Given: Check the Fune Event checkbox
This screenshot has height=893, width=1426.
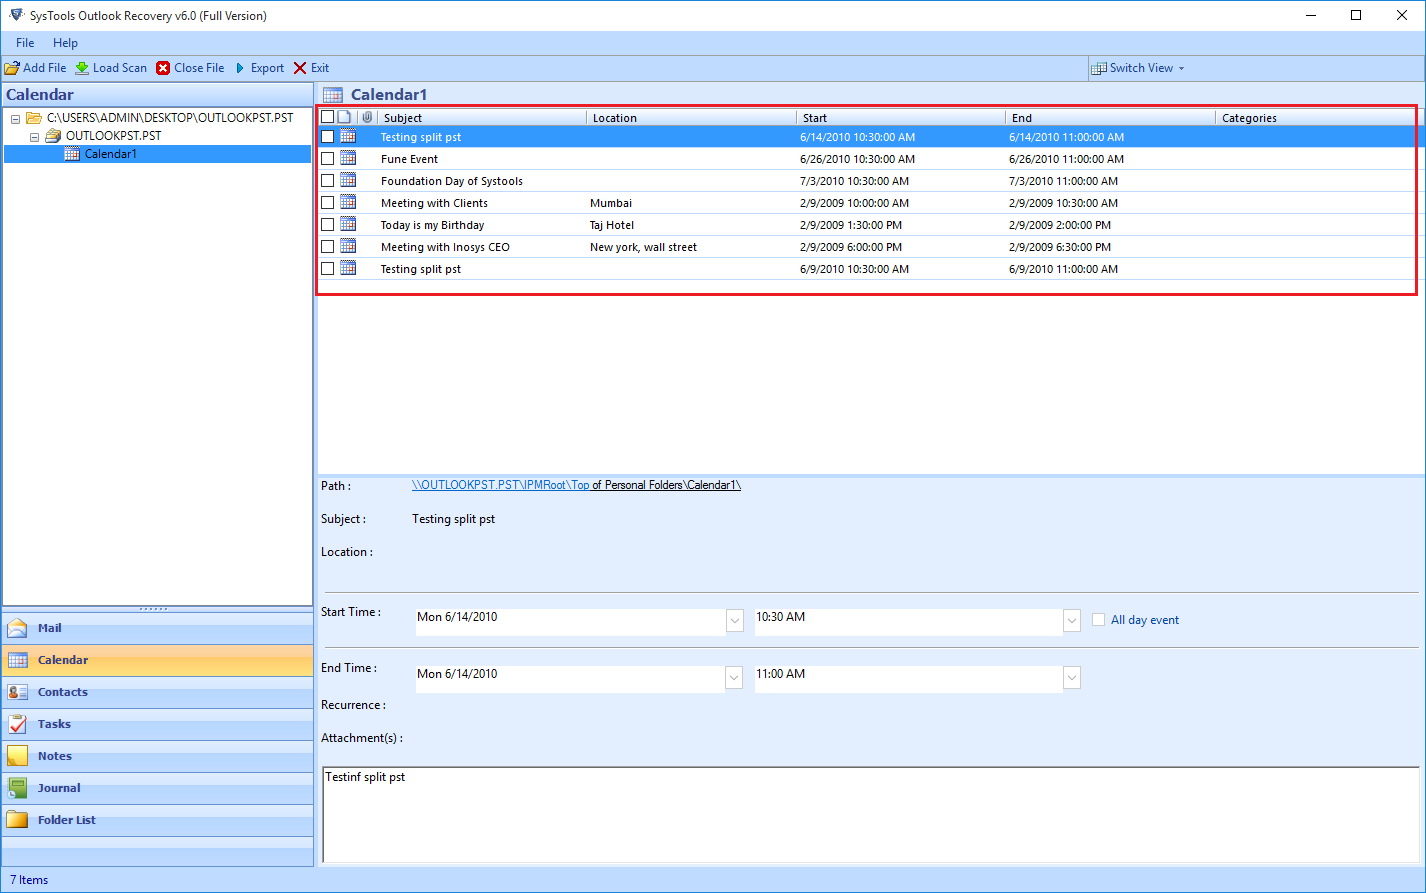Looking at the screenshot, I should pyautogui.click(x=327, y=158).
